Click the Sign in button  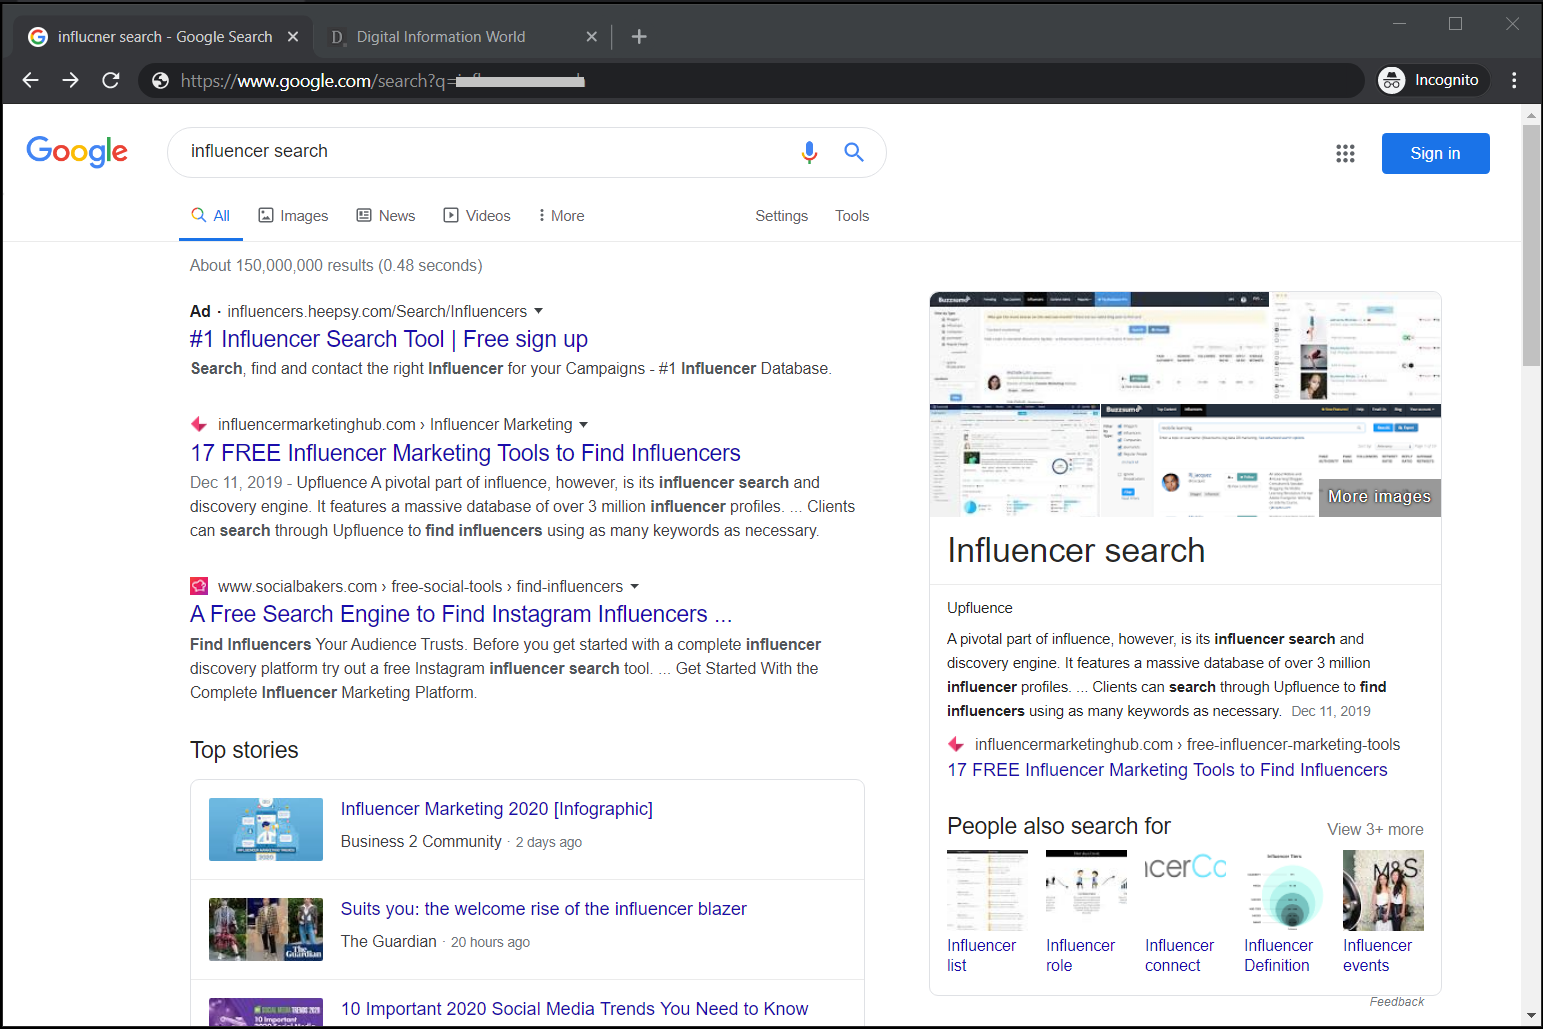[x=1435, y=153]
